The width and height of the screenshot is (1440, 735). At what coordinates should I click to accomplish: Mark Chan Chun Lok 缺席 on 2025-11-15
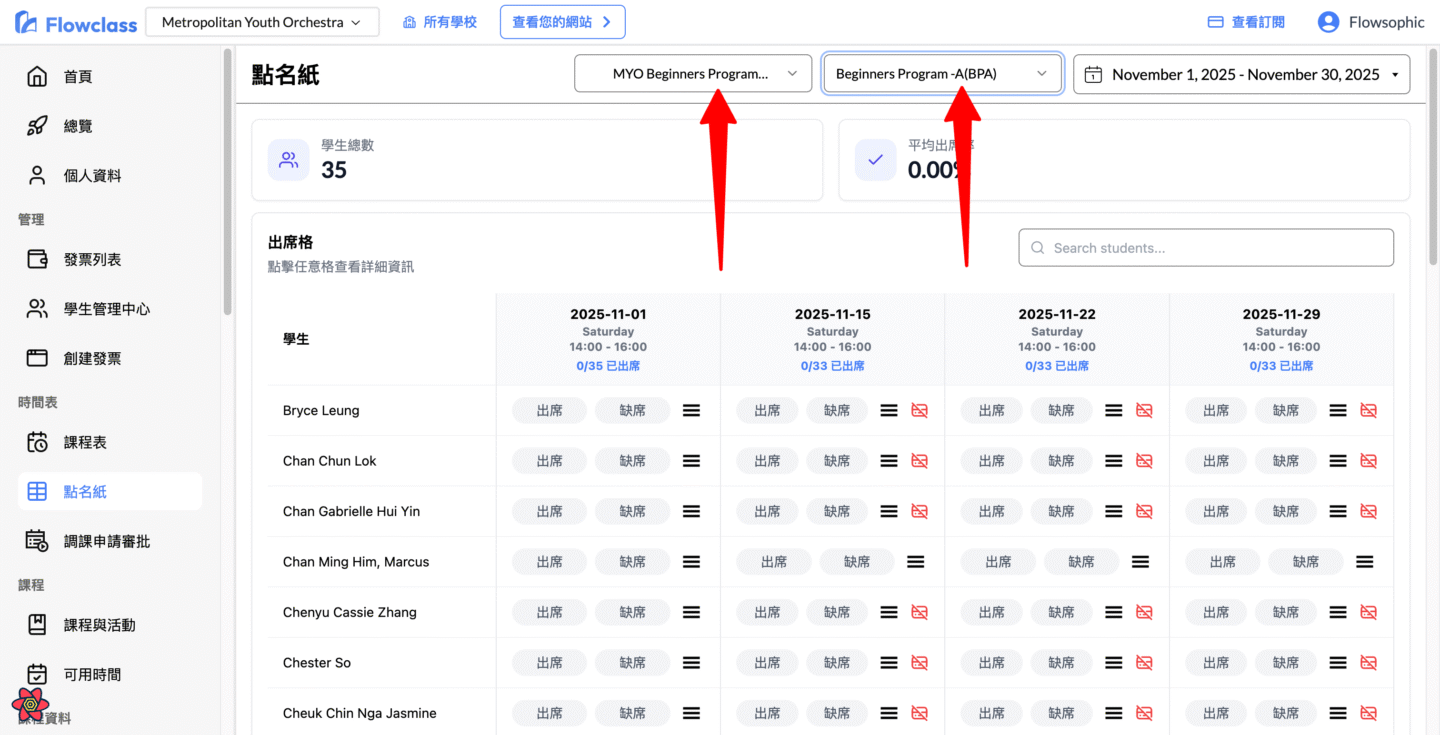[x=837, y=461]
